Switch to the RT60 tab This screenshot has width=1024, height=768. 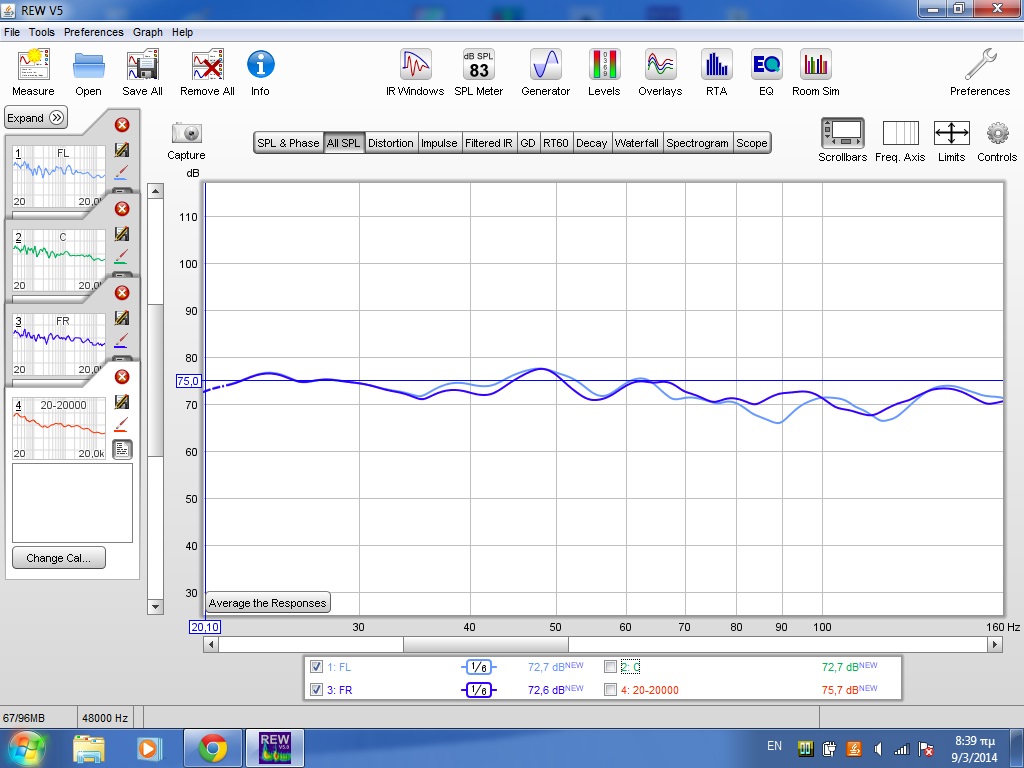click(556, 143)
